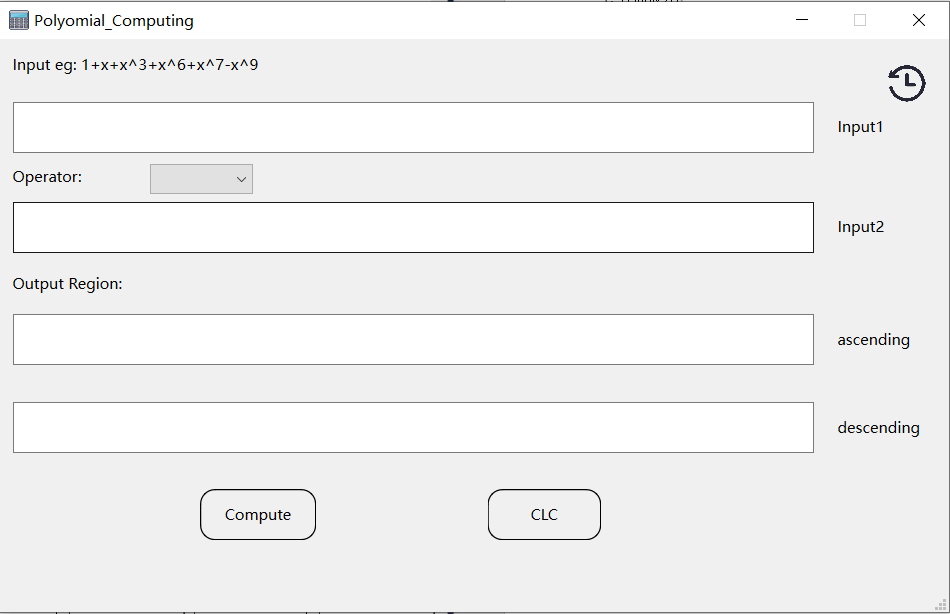Click the Polyomial_Computing title bar text

point(114,21)
